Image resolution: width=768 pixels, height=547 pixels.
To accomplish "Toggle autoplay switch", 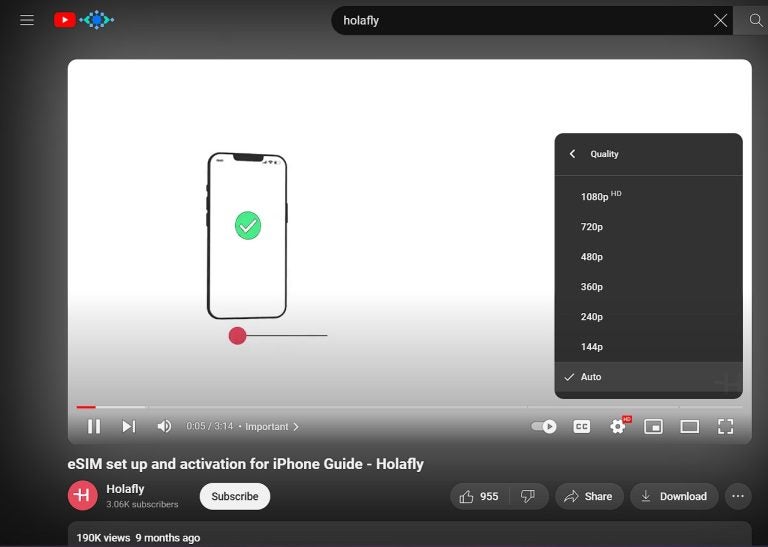I will 544,427.
